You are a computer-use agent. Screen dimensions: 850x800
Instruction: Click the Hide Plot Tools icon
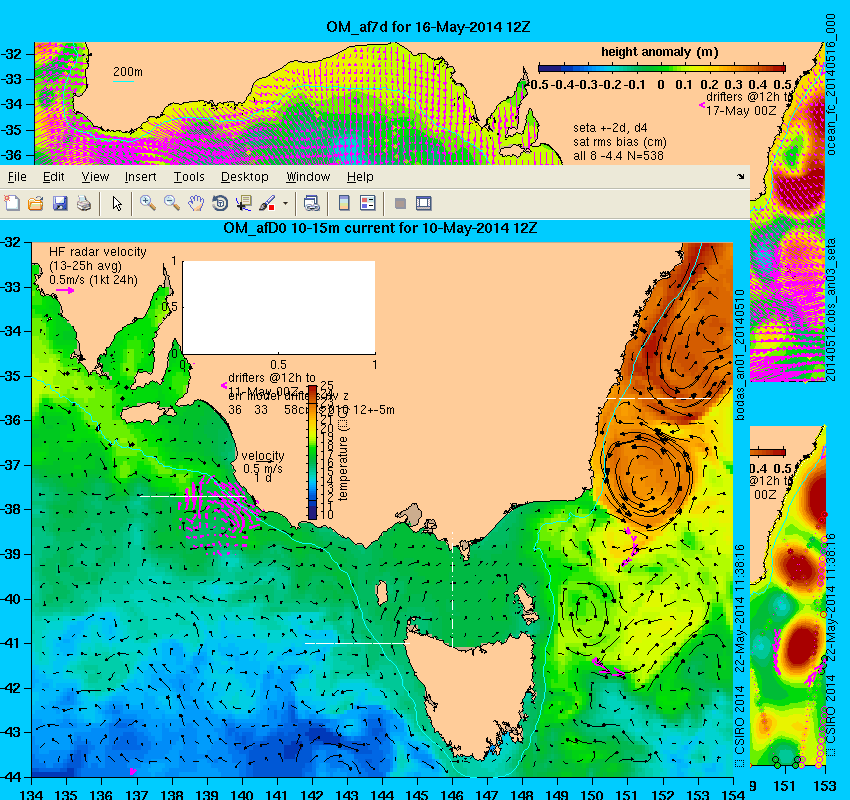tap(400, 203)
